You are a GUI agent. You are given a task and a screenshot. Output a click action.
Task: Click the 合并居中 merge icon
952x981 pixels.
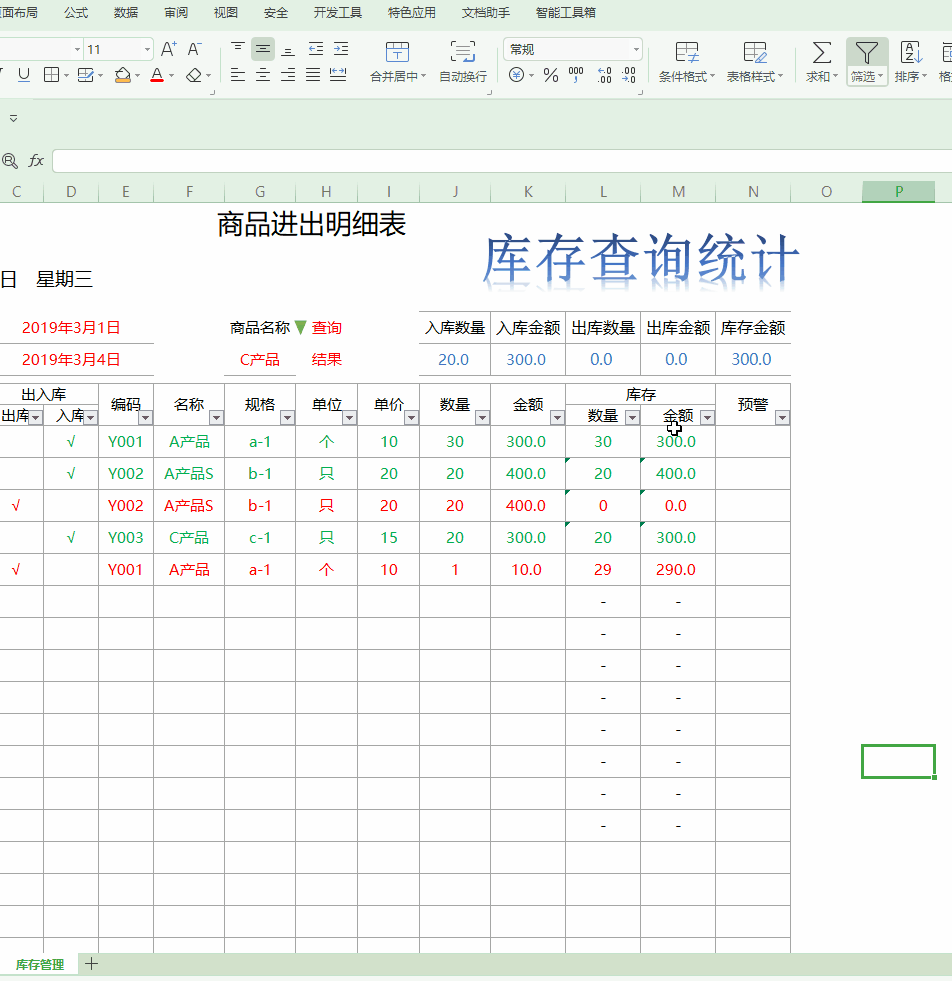pos(397,53)
